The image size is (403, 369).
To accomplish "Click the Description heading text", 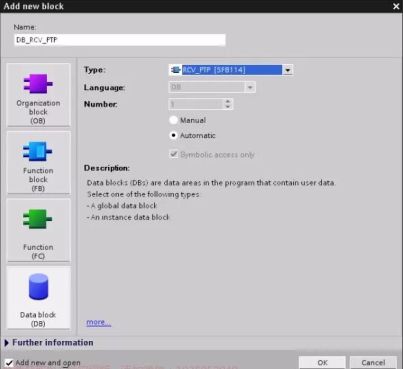I will (x=107, y=168).
